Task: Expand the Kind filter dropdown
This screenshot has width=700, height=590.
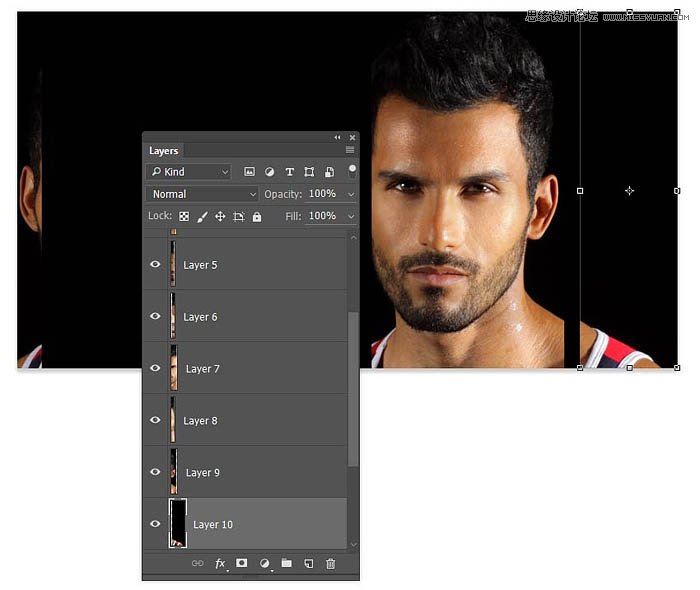Action: [x=189, y=172]
